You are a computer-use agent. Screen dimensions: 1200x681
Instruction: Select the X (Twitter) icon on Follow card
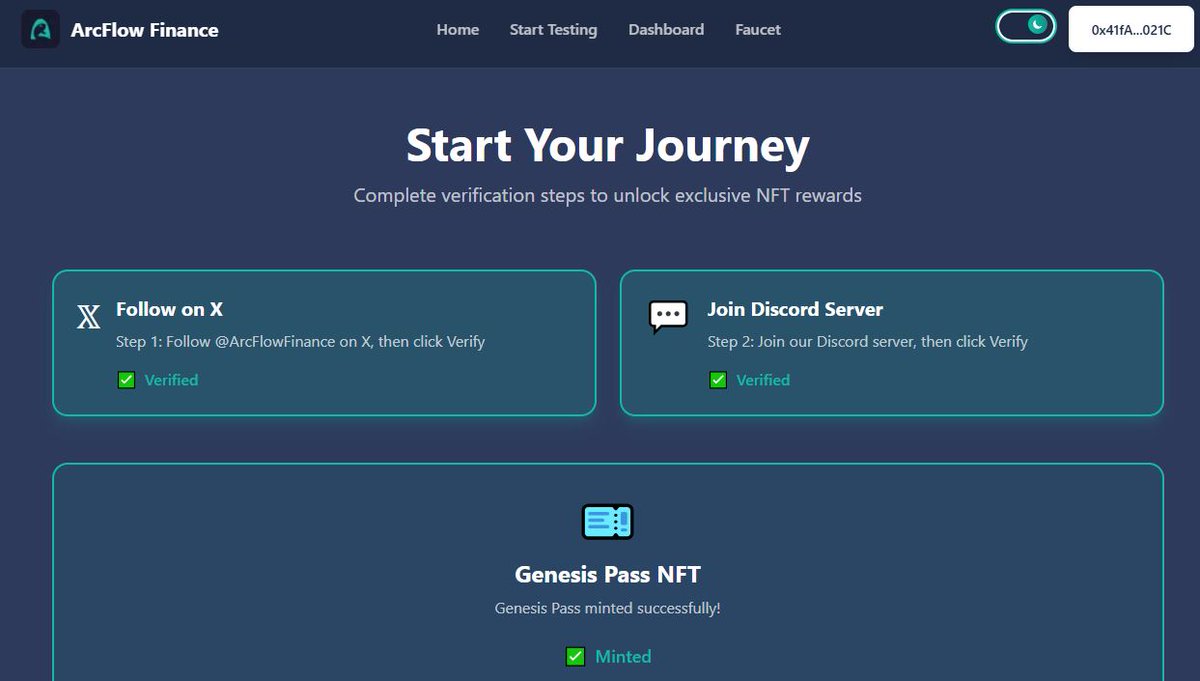88,316
